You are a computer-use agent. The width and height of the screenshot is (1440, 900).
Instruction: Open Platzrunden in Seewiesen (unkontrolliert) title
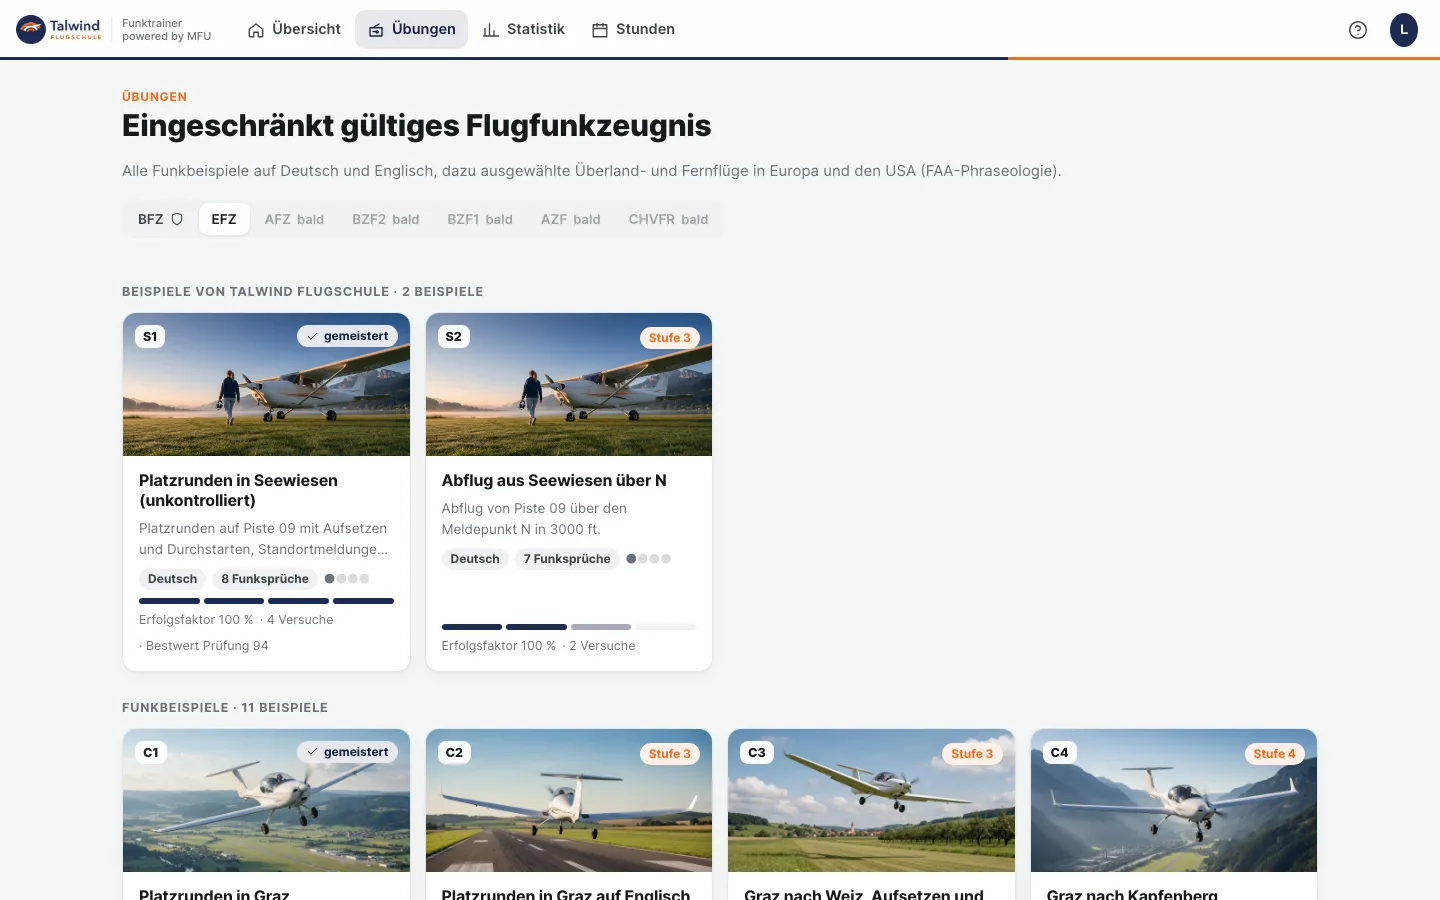point(238,490)
